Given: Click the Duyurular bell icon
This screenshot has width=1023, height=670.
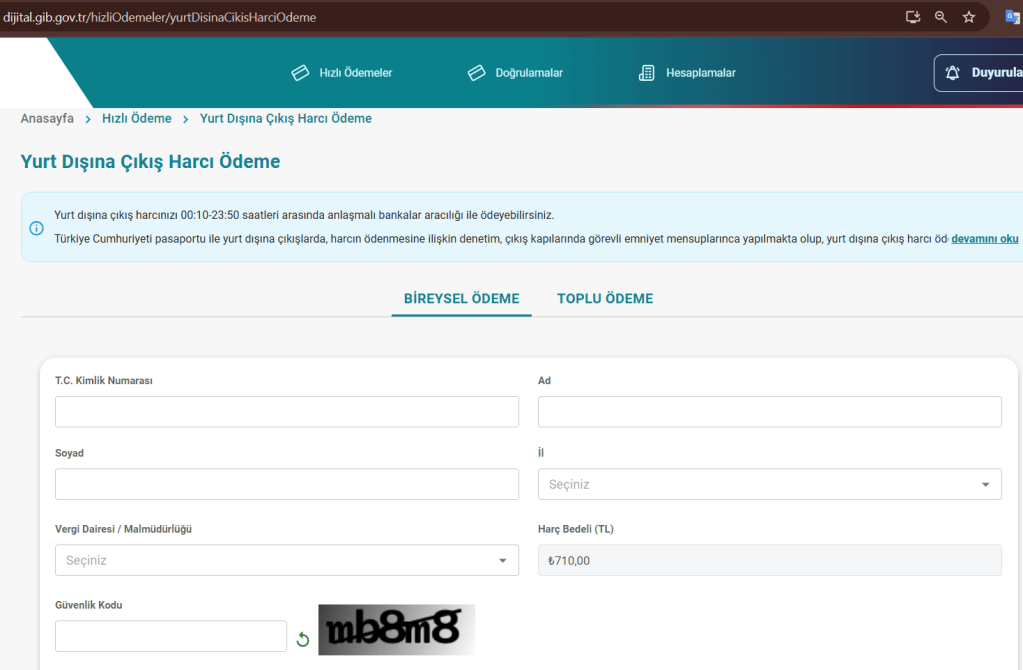Looking at the screenshot, I should point(952,73).
